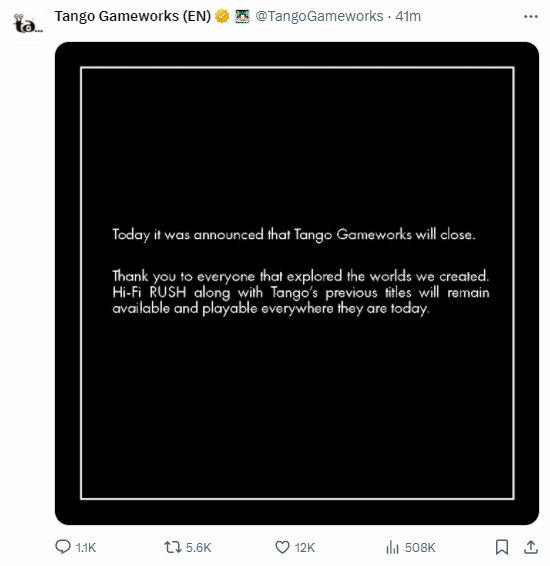Like the tweet with the heart icon

[282, 547]
